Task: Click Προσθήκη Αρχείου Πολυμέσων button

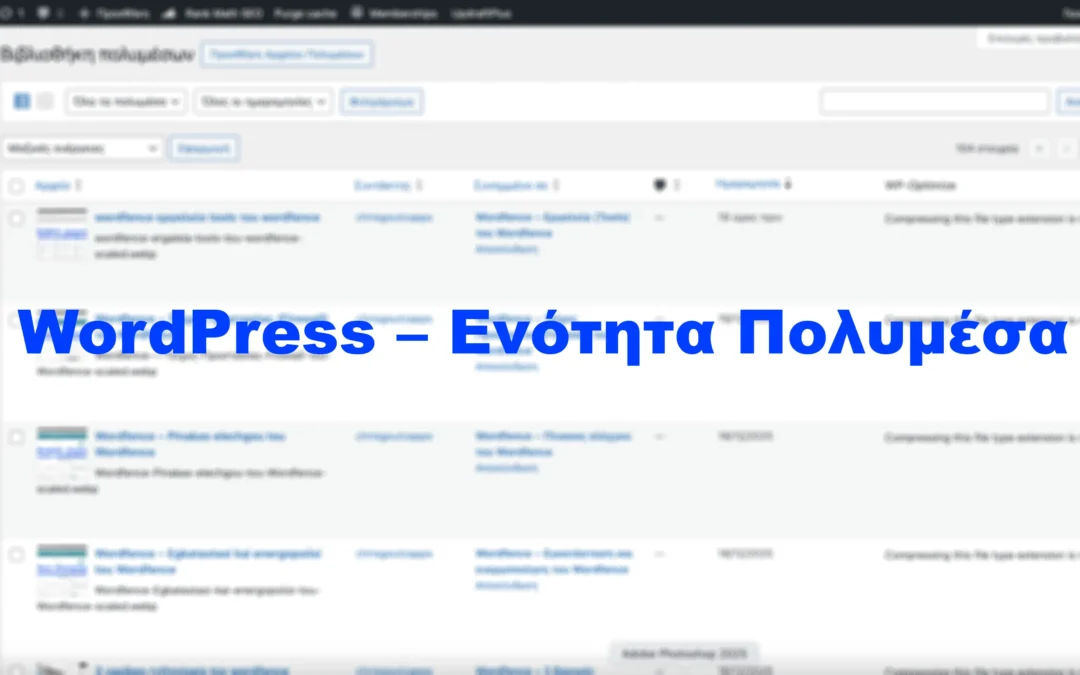Action: 287,54
